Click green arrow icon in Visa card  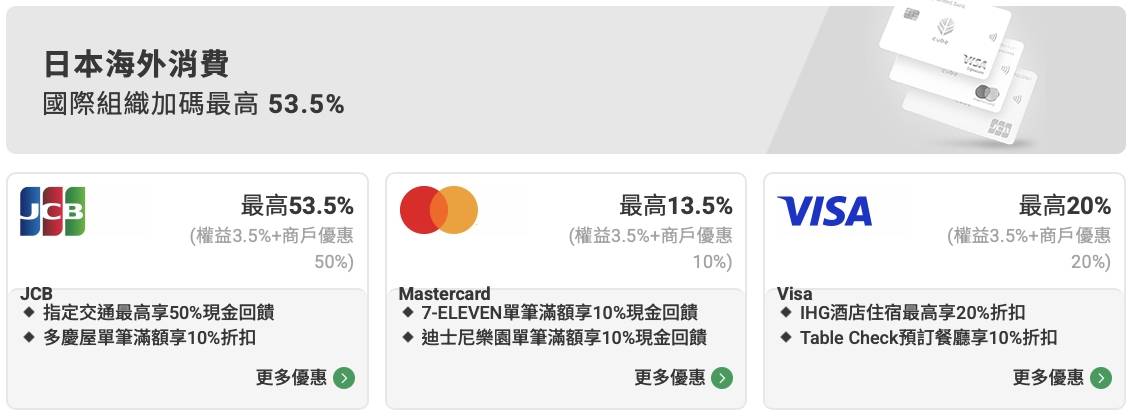coord(1101,378)
